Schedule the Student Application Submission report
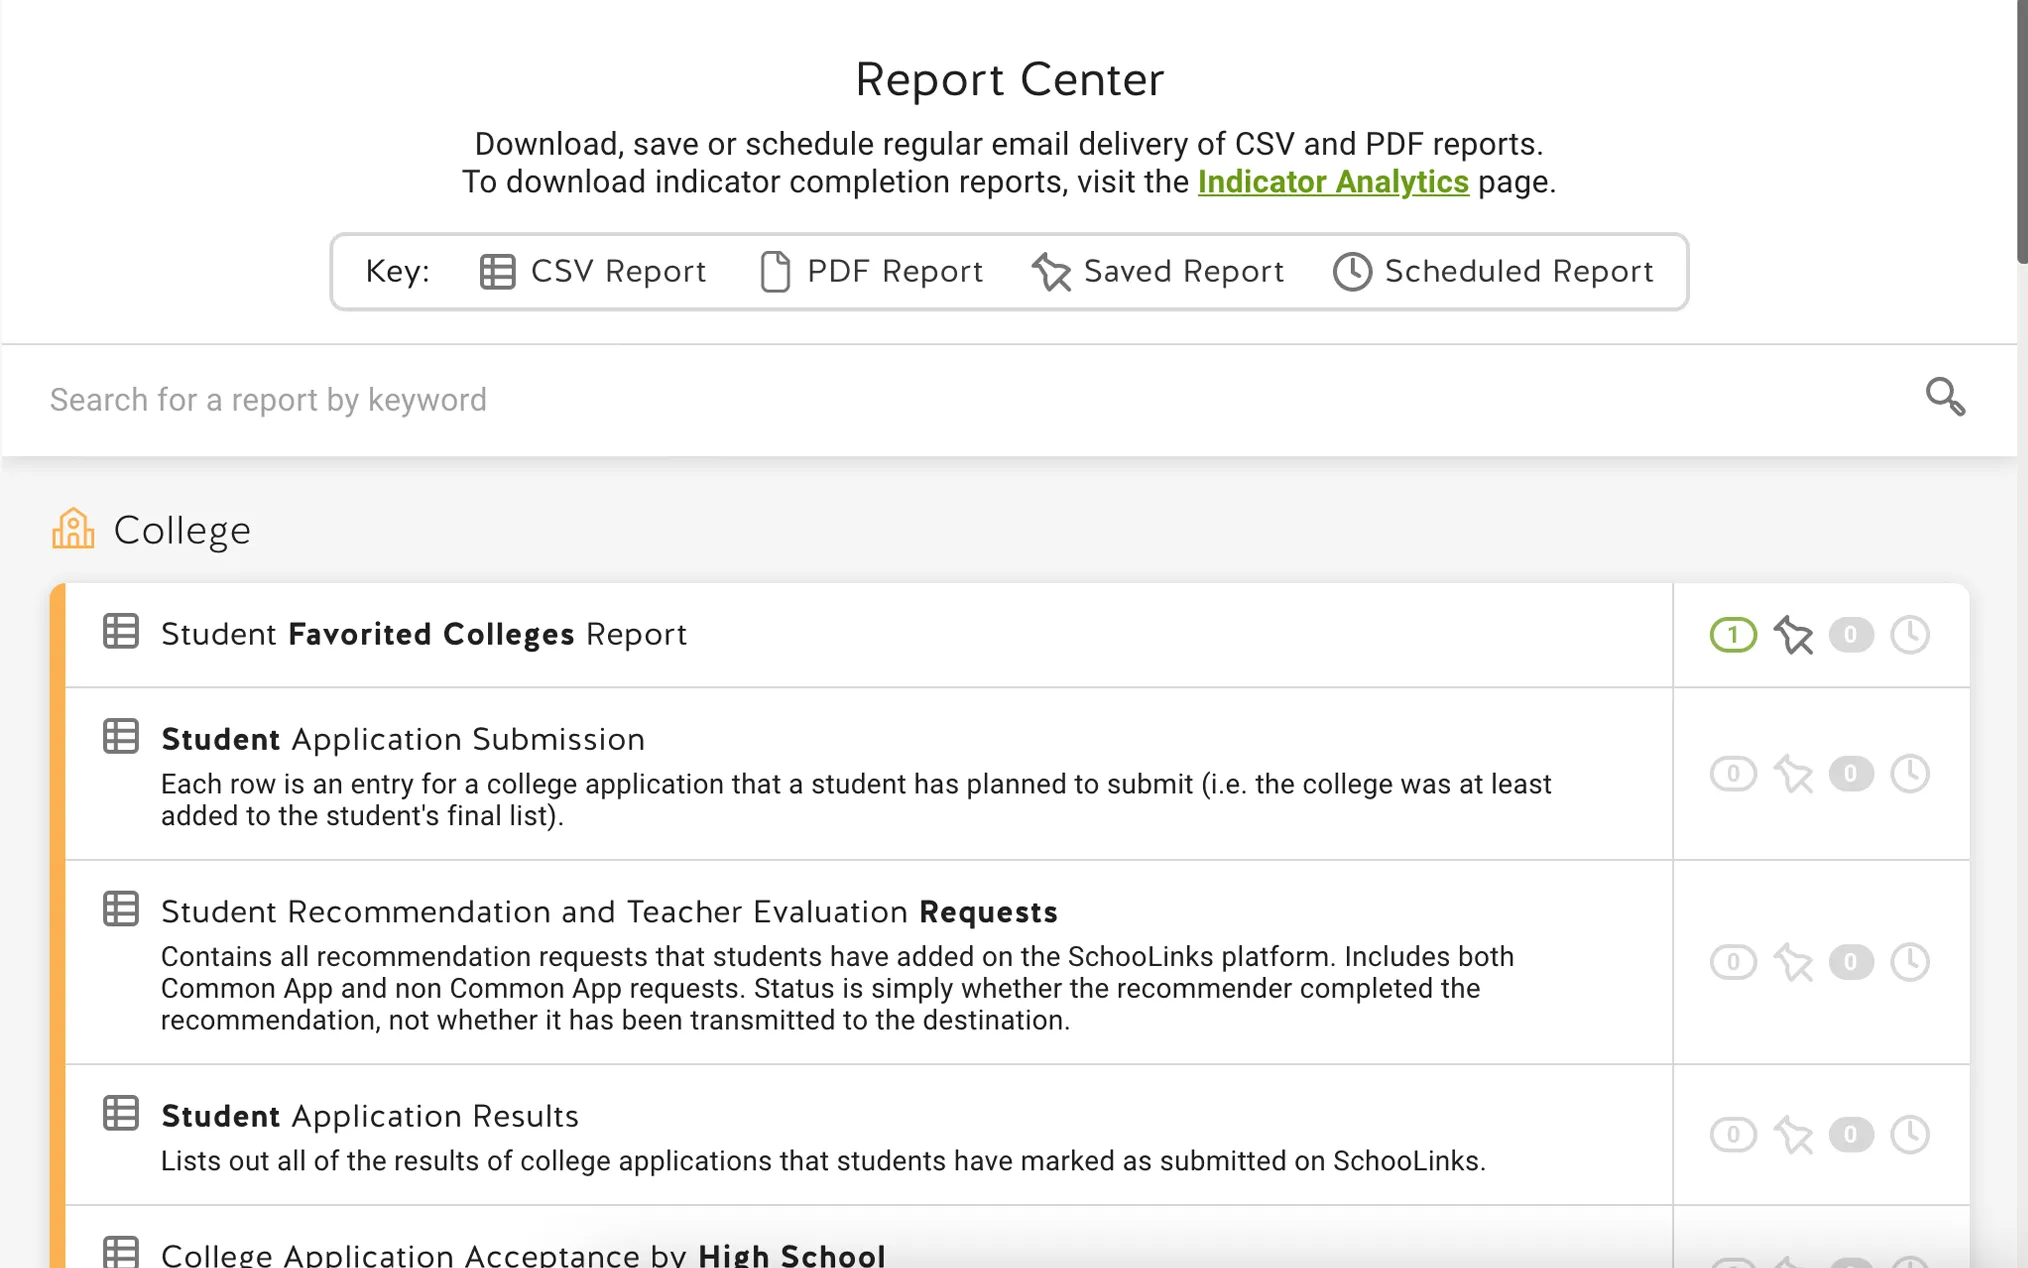 1910,774
